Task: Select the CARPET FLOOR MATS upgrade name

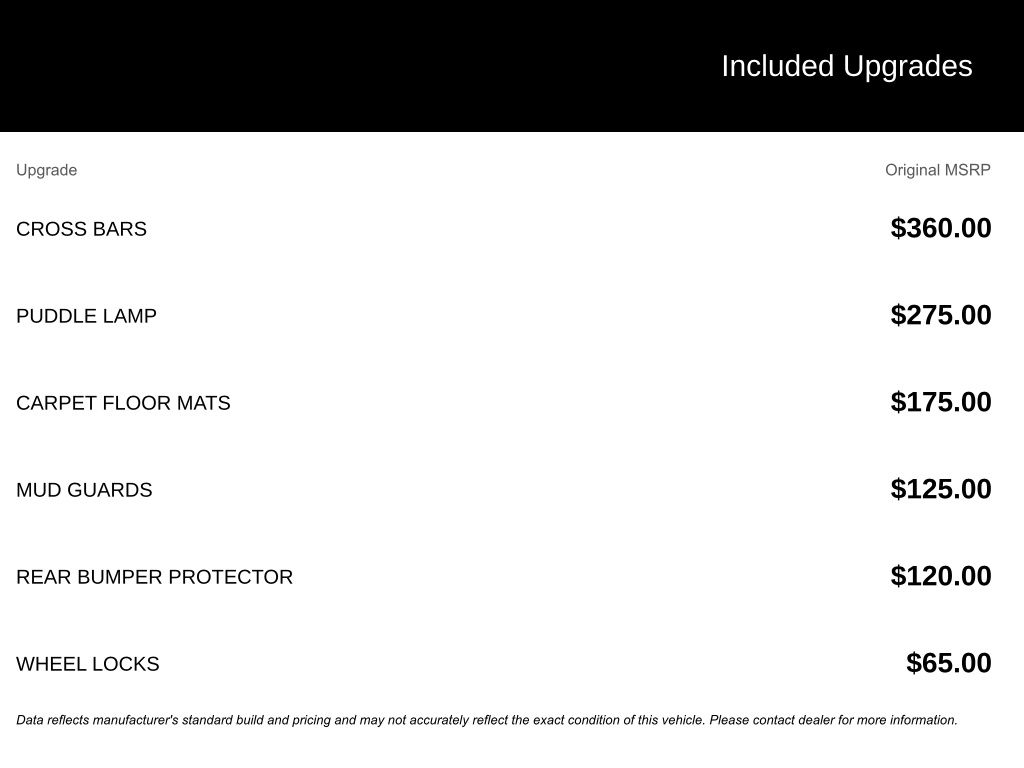Action: point(123,403)
